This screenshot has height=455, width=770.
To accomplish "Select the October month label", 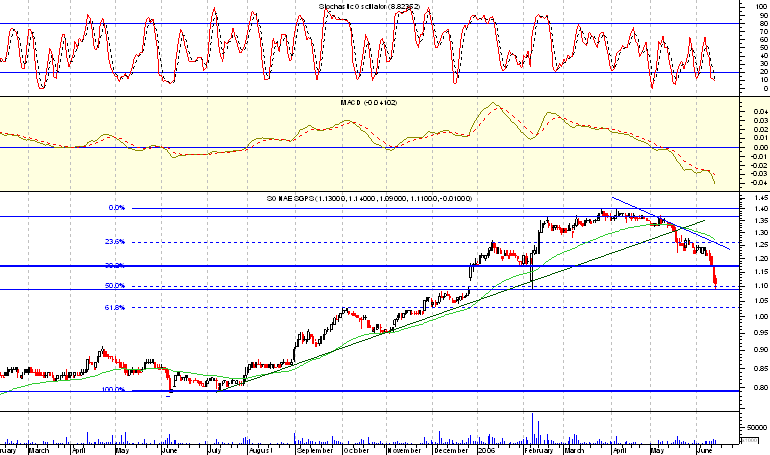I will click(356, 450).
